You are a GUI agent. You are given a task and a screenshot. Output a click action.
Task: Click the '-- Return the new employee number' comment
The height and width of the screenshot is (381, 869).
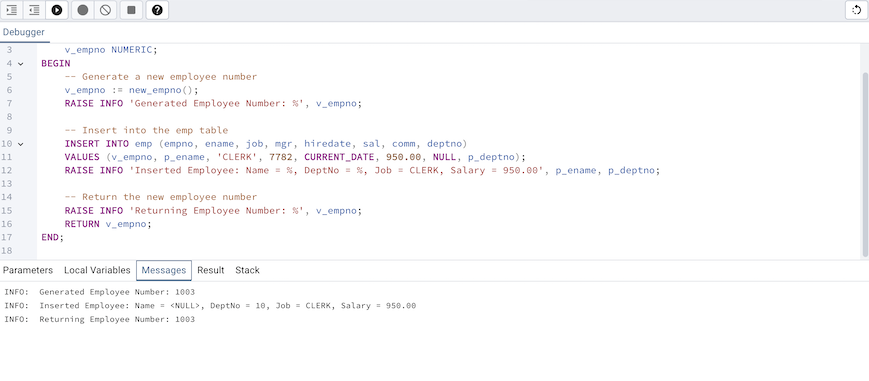(161, 197)
